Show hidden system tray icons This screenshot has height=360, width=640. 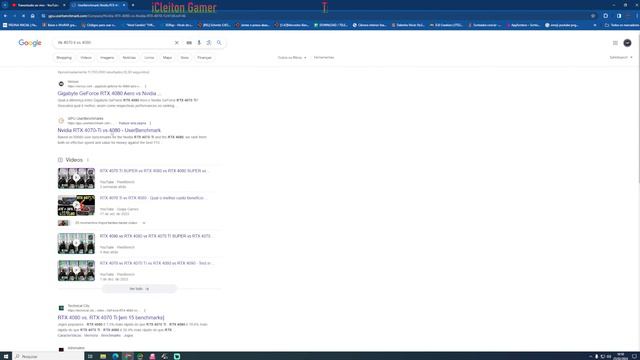click(x=590, y=356)
